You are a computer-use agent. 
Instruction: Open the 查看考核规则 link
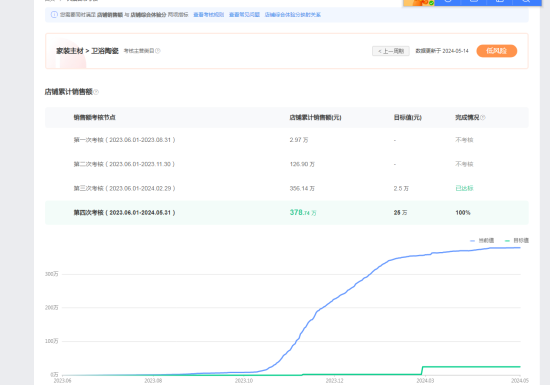(x=209, y=15)
